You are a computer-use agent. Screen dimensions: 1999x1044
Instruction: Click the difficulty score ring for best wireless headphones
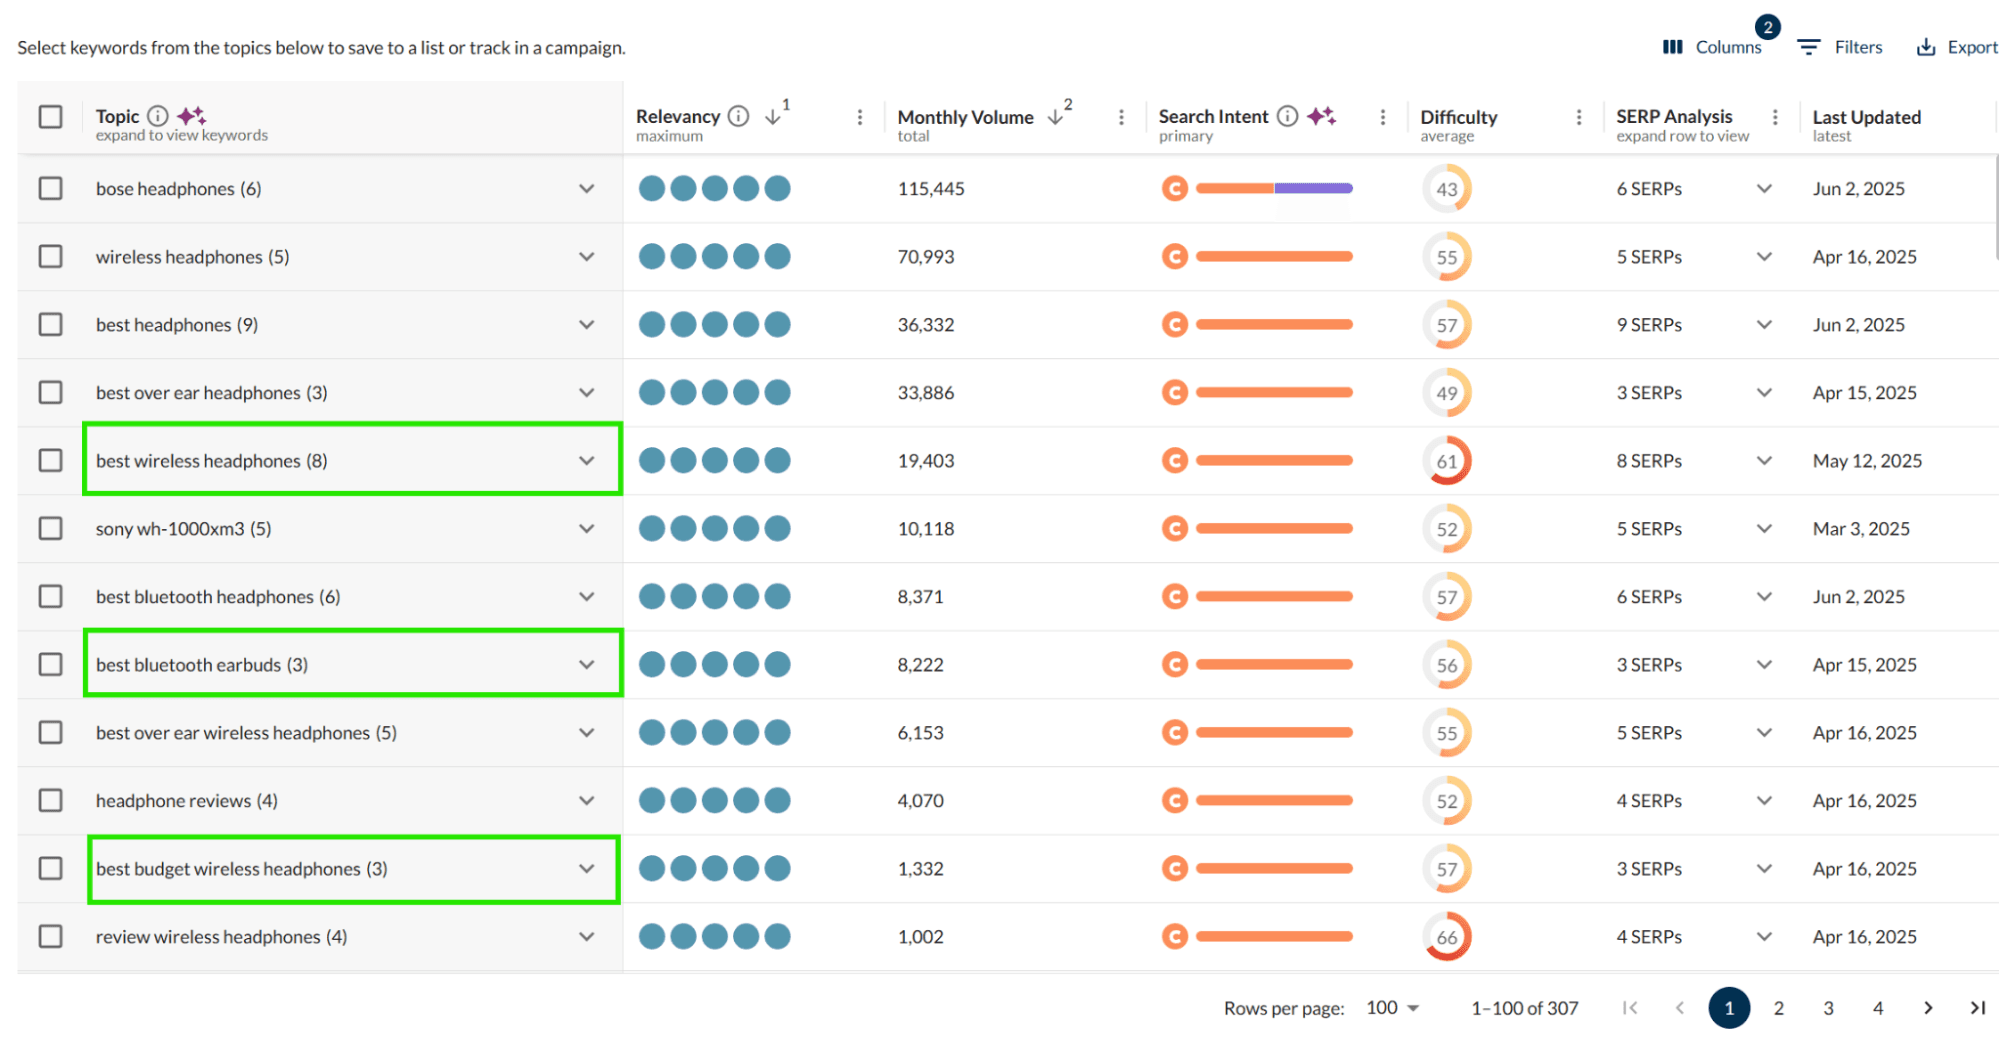[x=1447, y=460]
